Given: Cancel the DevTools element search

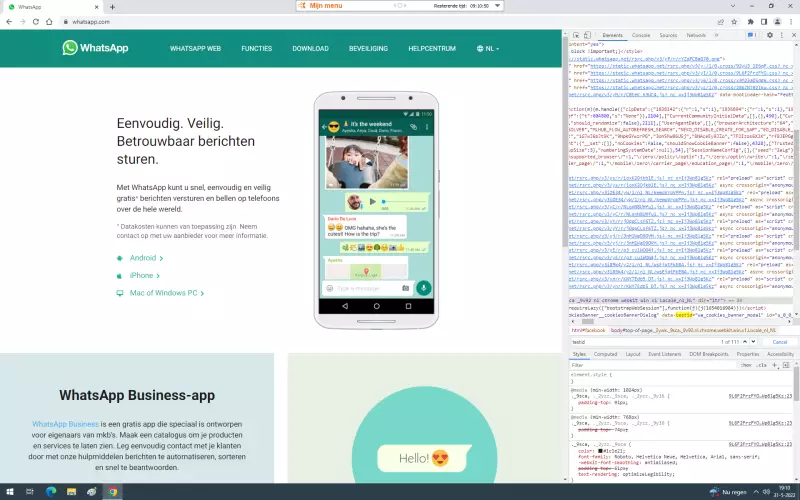Looking at the screenshot, I should coord(780,342).
